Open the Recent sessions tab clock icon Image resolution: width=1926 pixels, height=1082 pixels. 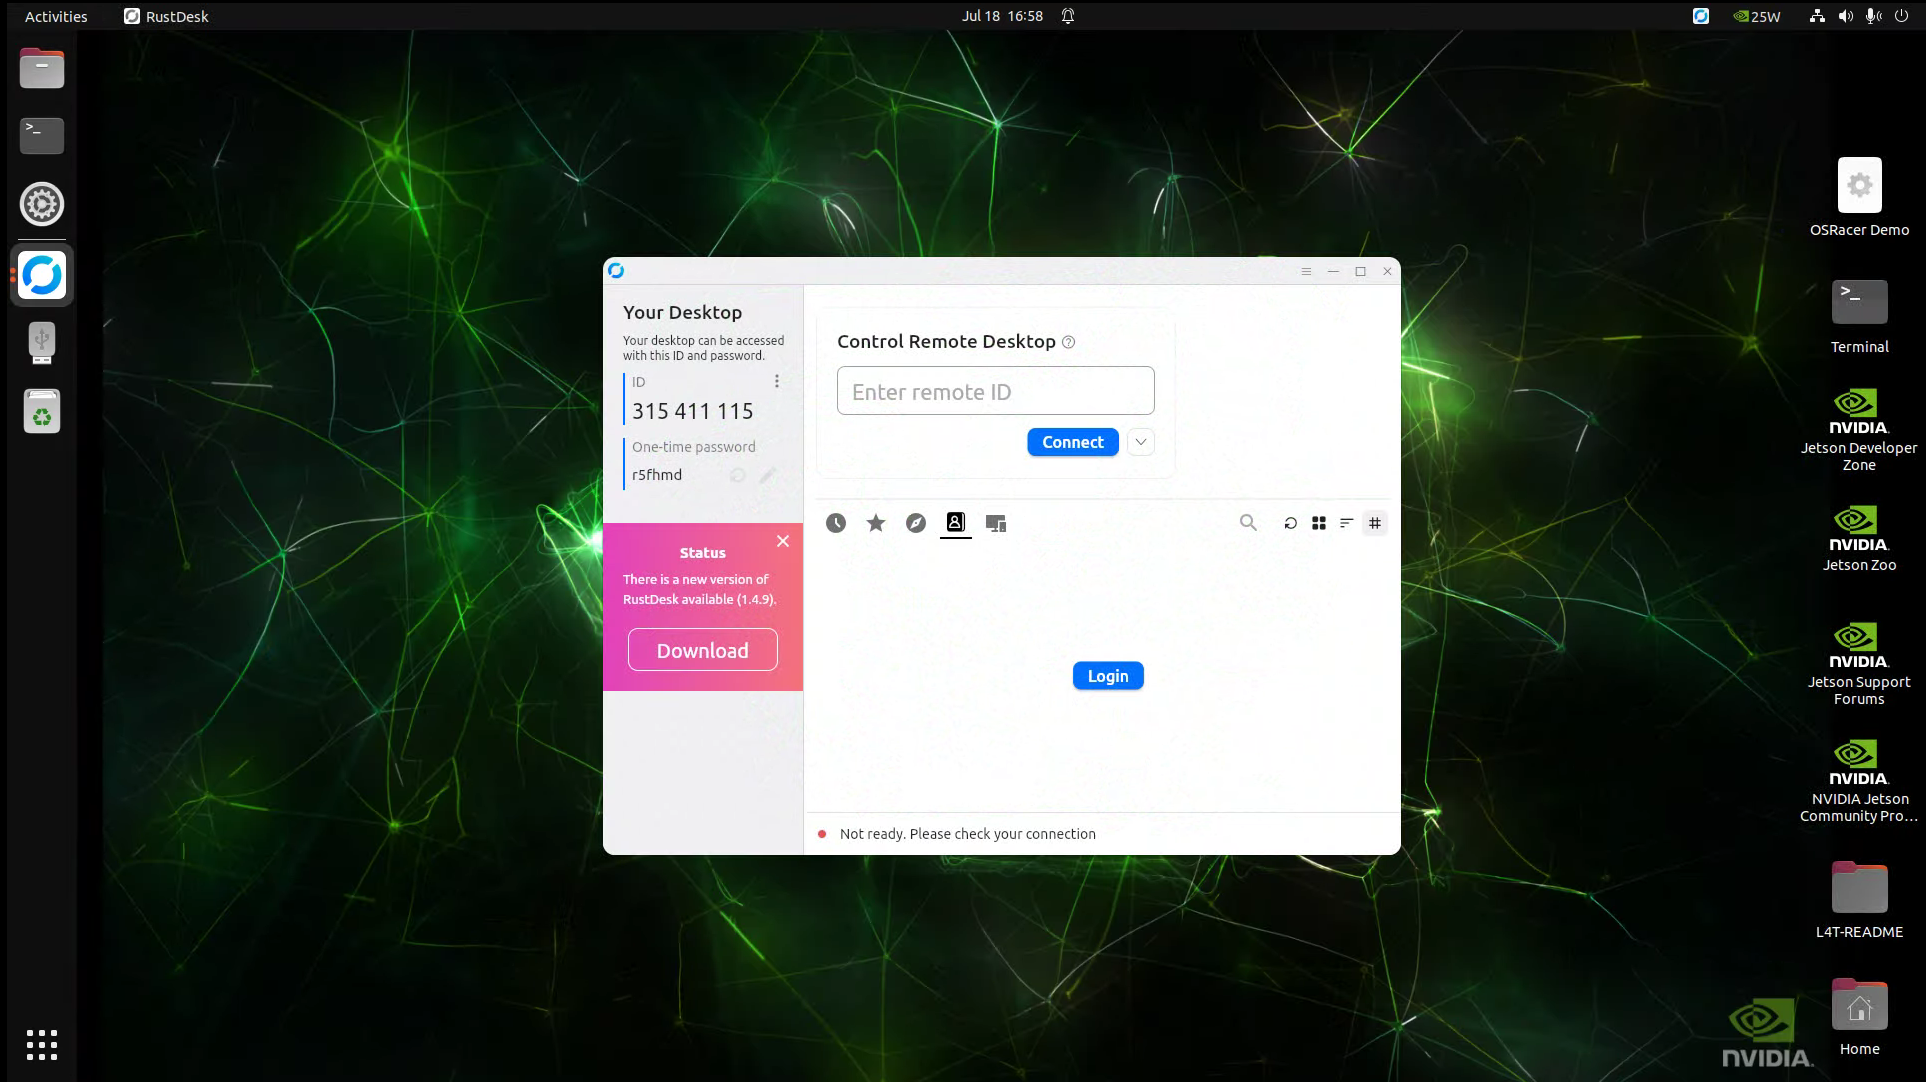coord(836,523)
